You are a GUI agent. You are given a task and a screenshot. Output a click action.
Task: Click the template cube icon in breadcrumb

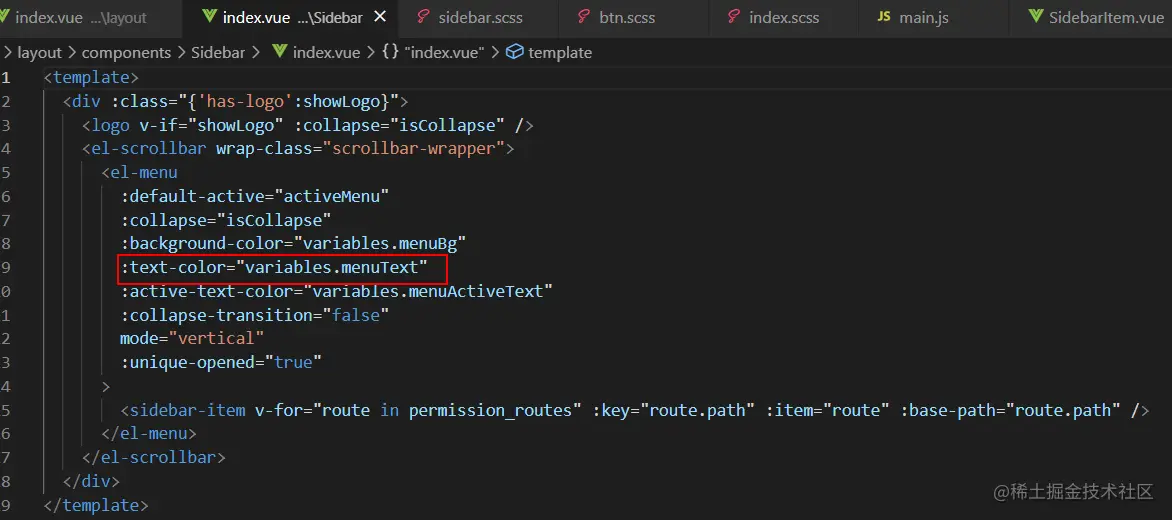click(x=514, y=52)
